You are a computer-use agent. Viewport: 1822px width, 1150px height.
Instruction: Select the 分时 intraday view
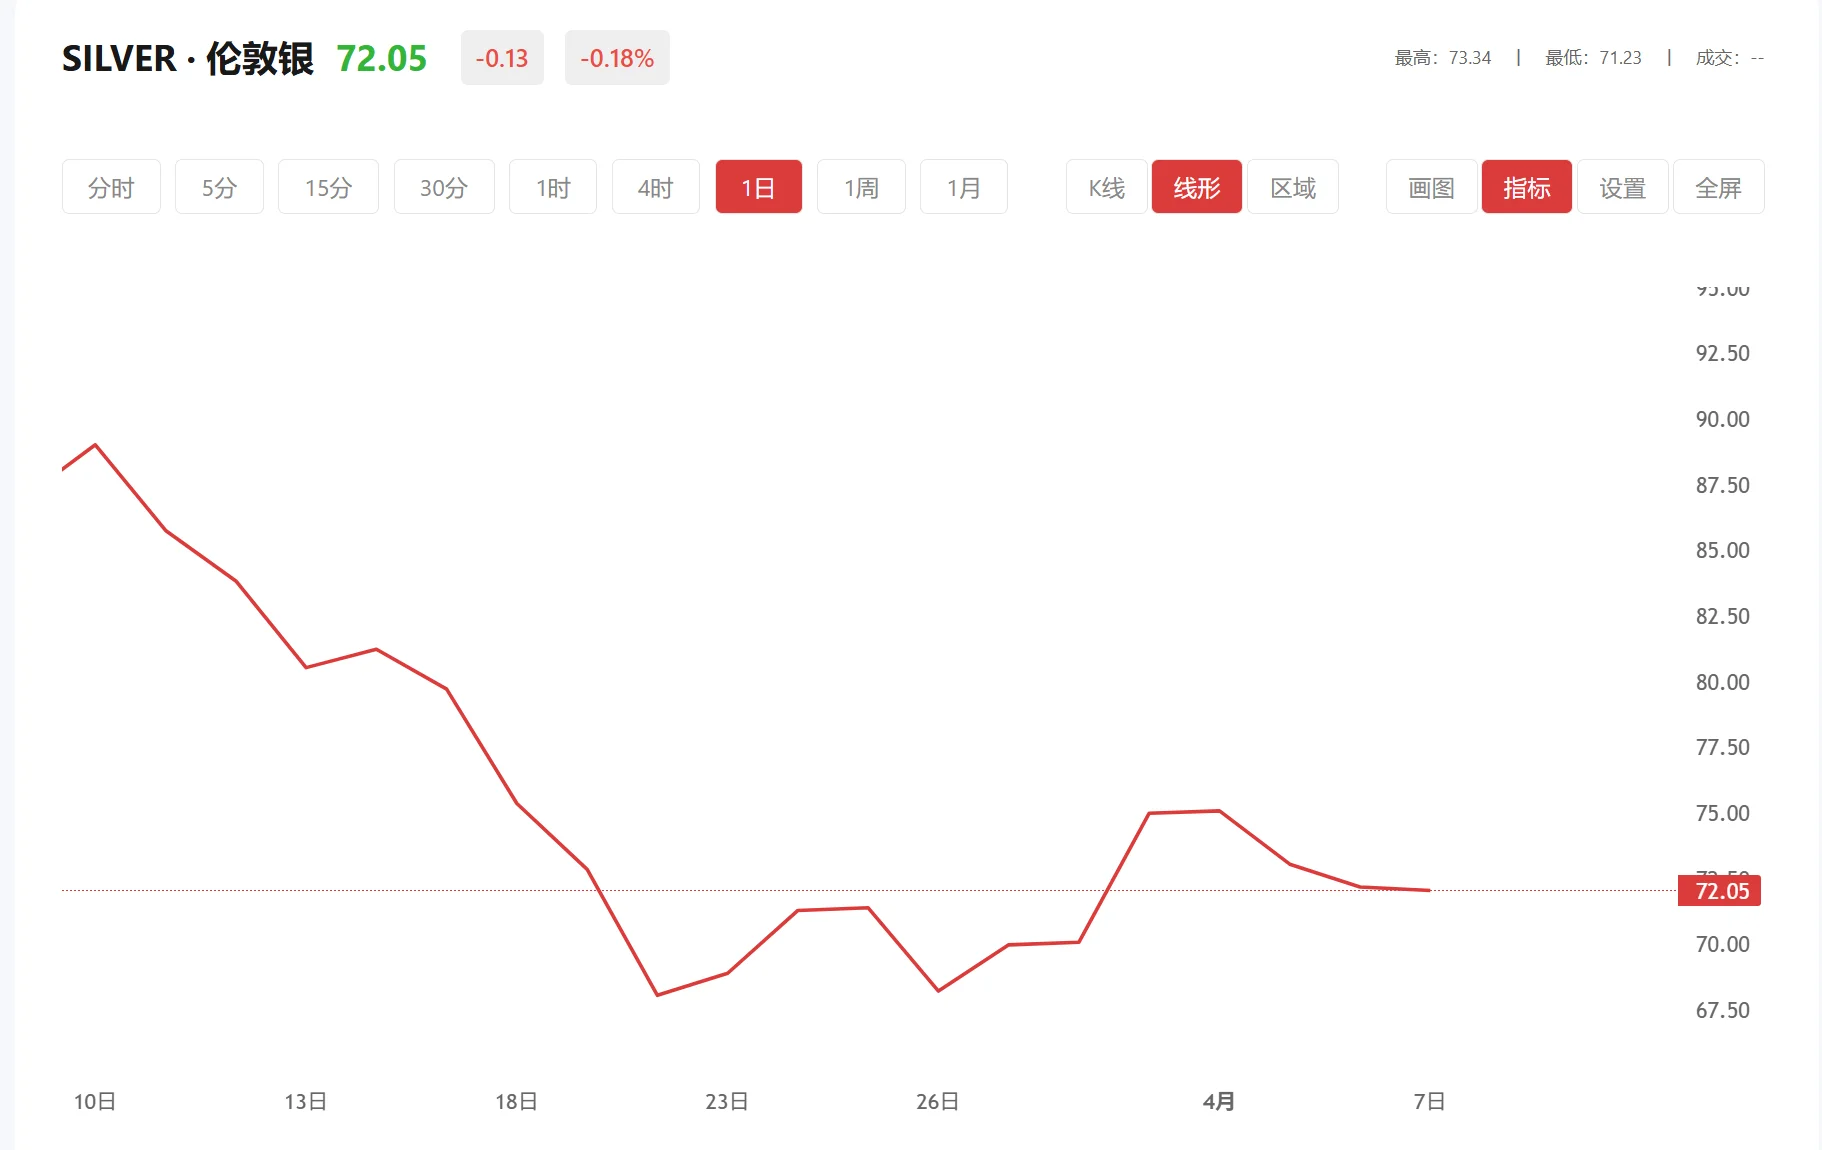pos(110,186)
